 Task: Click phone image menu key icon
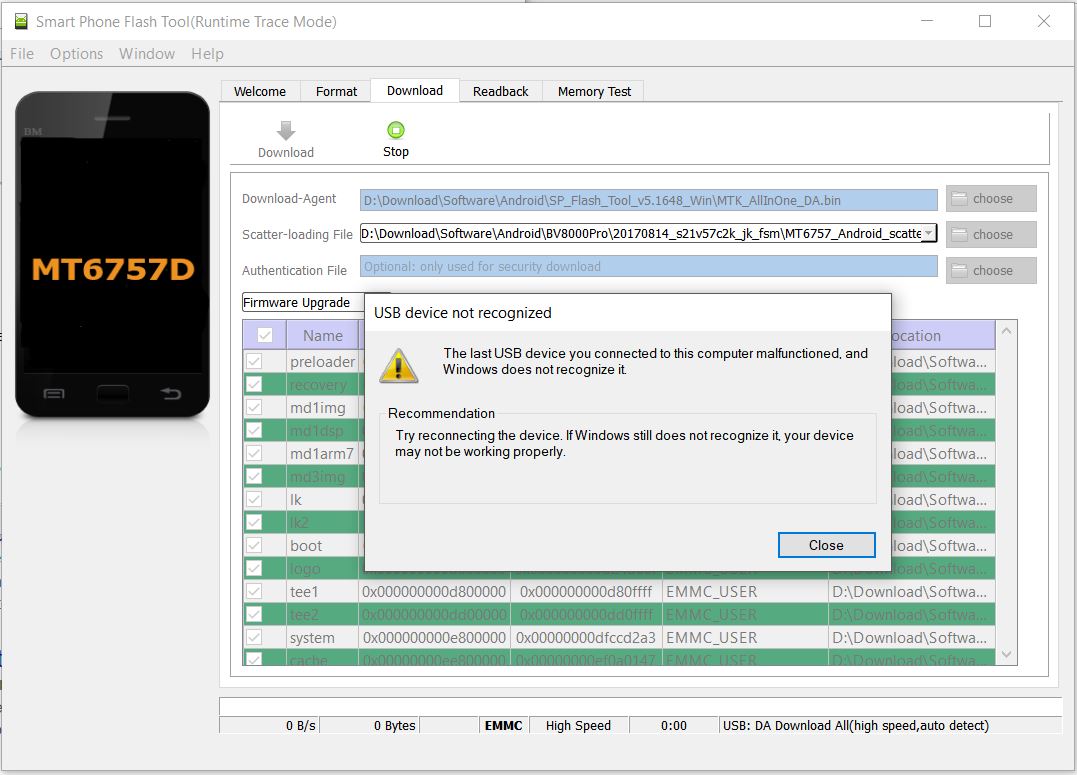pyautogui.click(x=54, y=394)
